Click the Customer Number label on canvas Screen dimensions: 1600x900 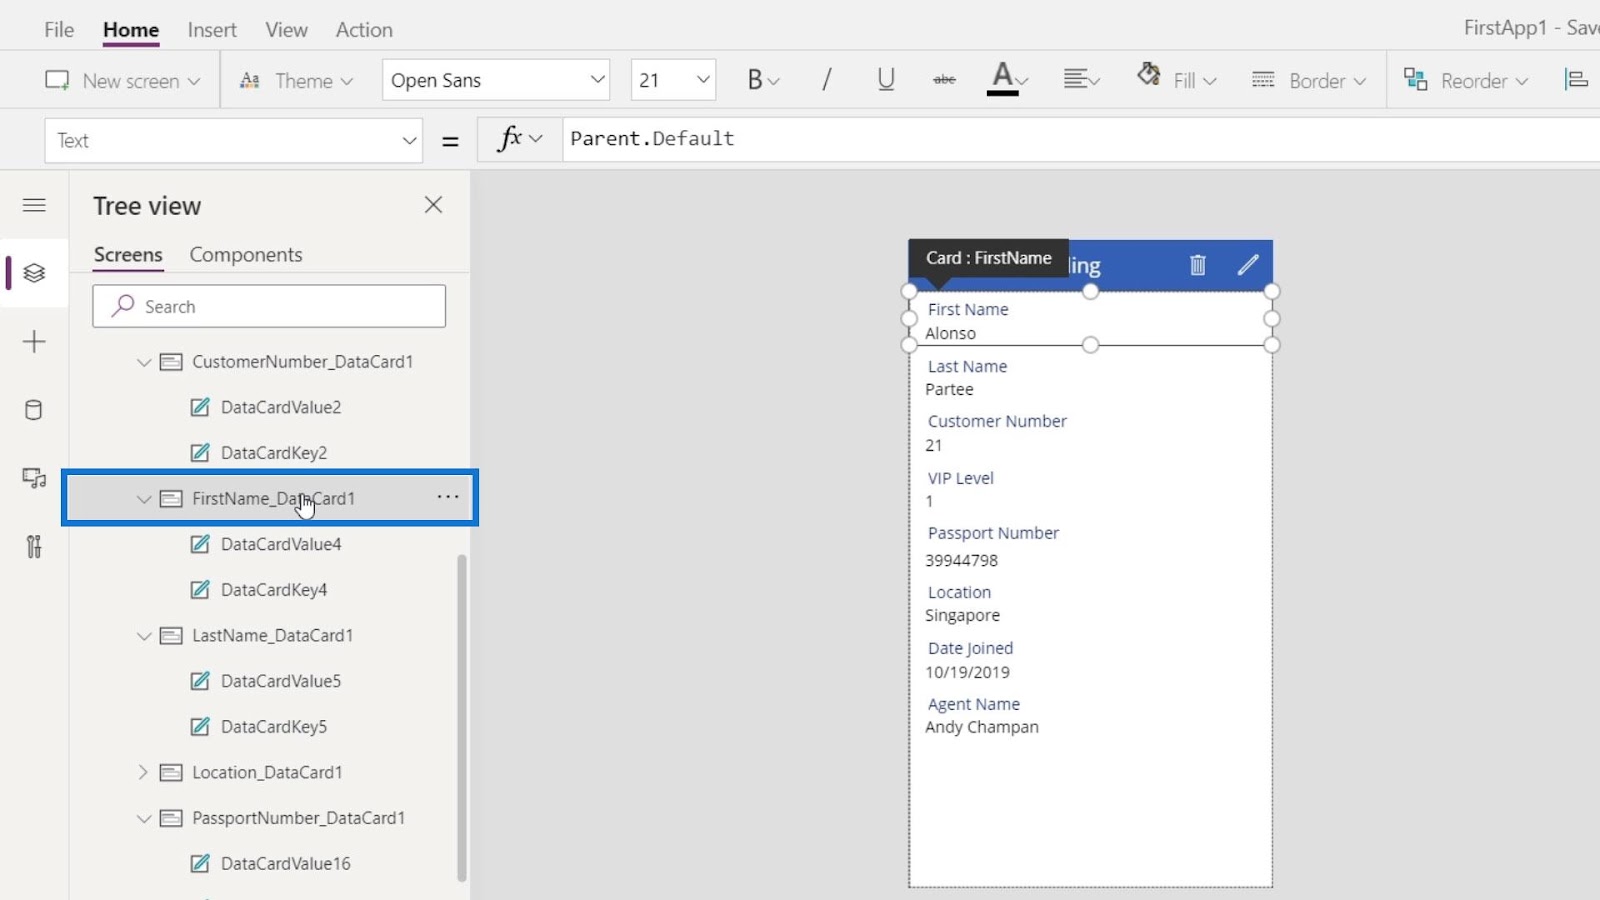point(997,422)
